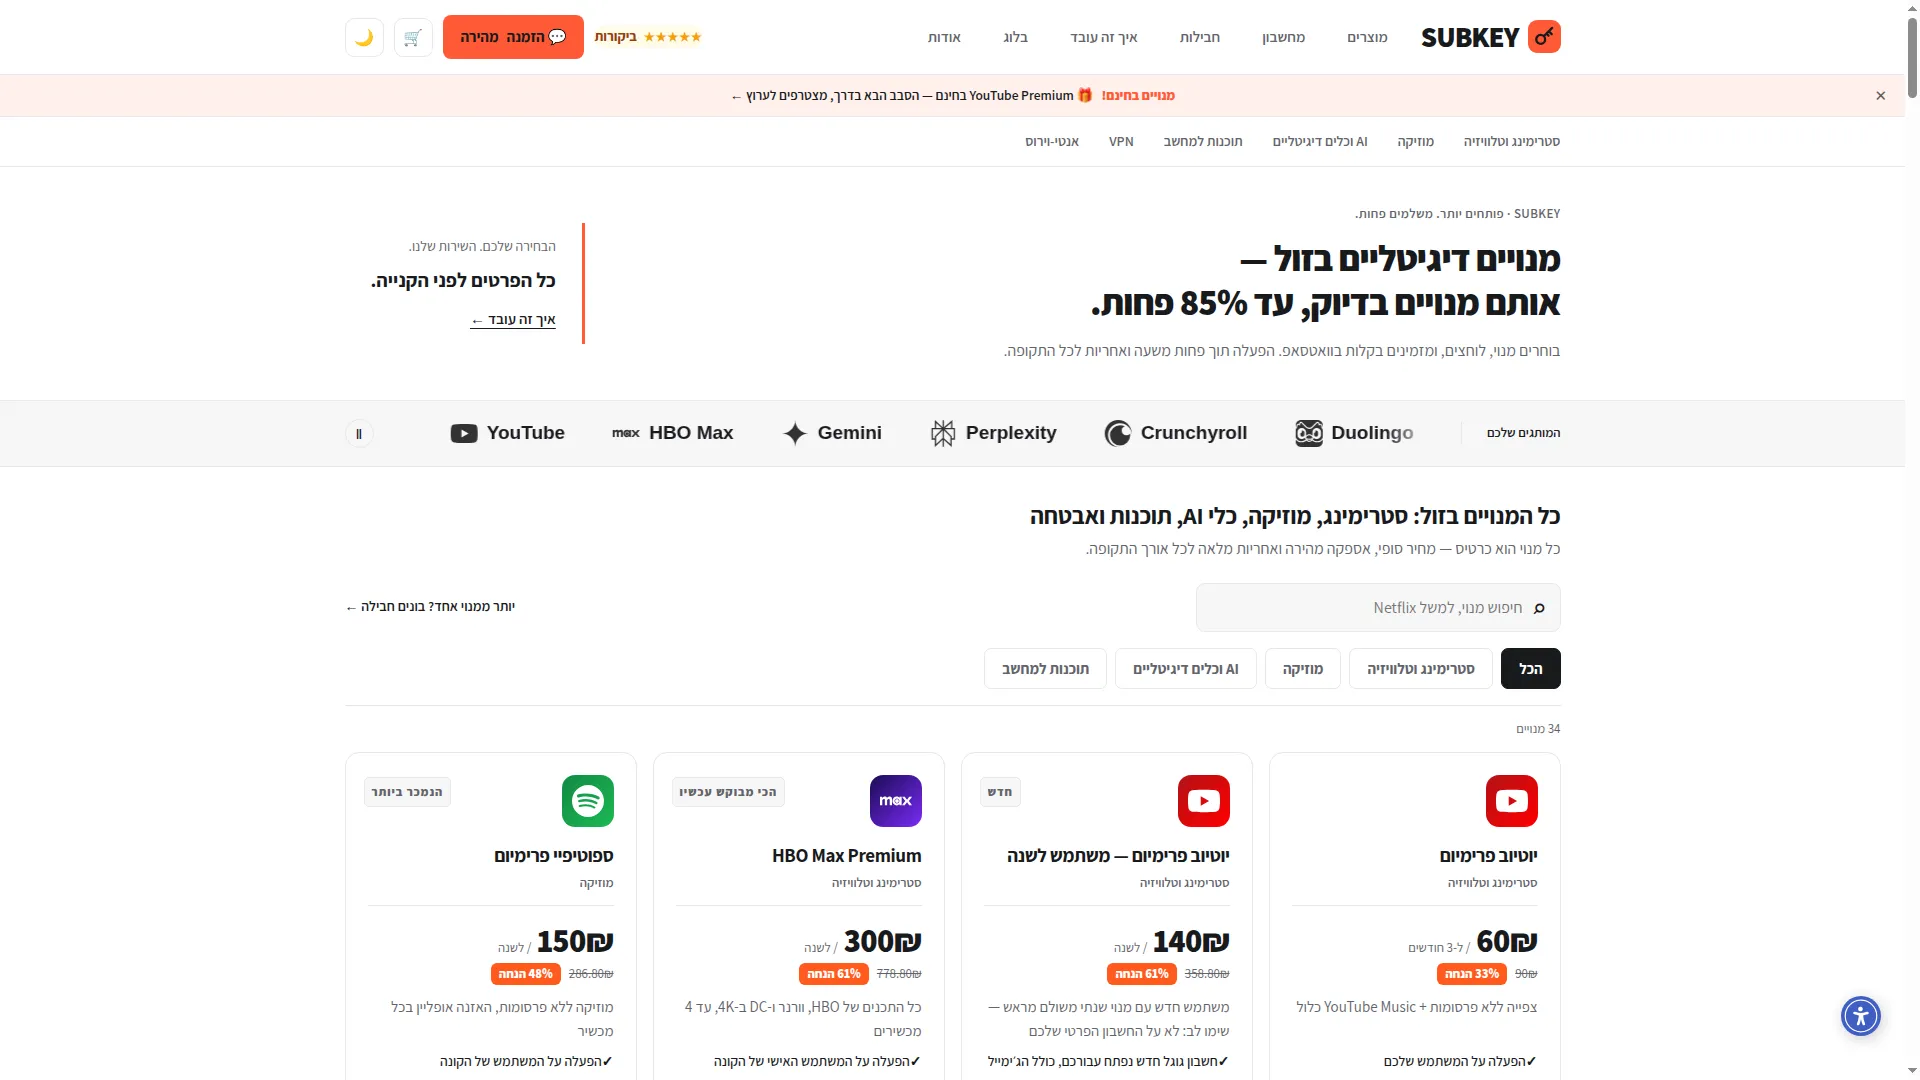Close the free subscriptions announcement banner
The width and height of the screenshot is (1920, 1080).
click(1881, 96)
